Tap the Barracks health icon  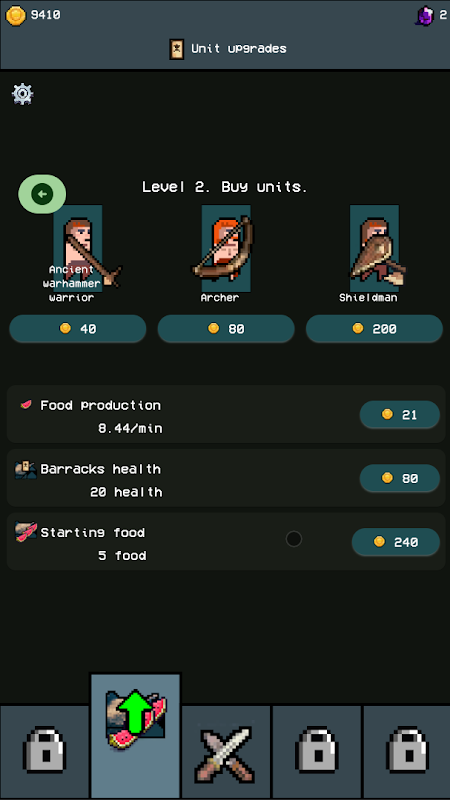pyautogui.click(x=26, y=469)
